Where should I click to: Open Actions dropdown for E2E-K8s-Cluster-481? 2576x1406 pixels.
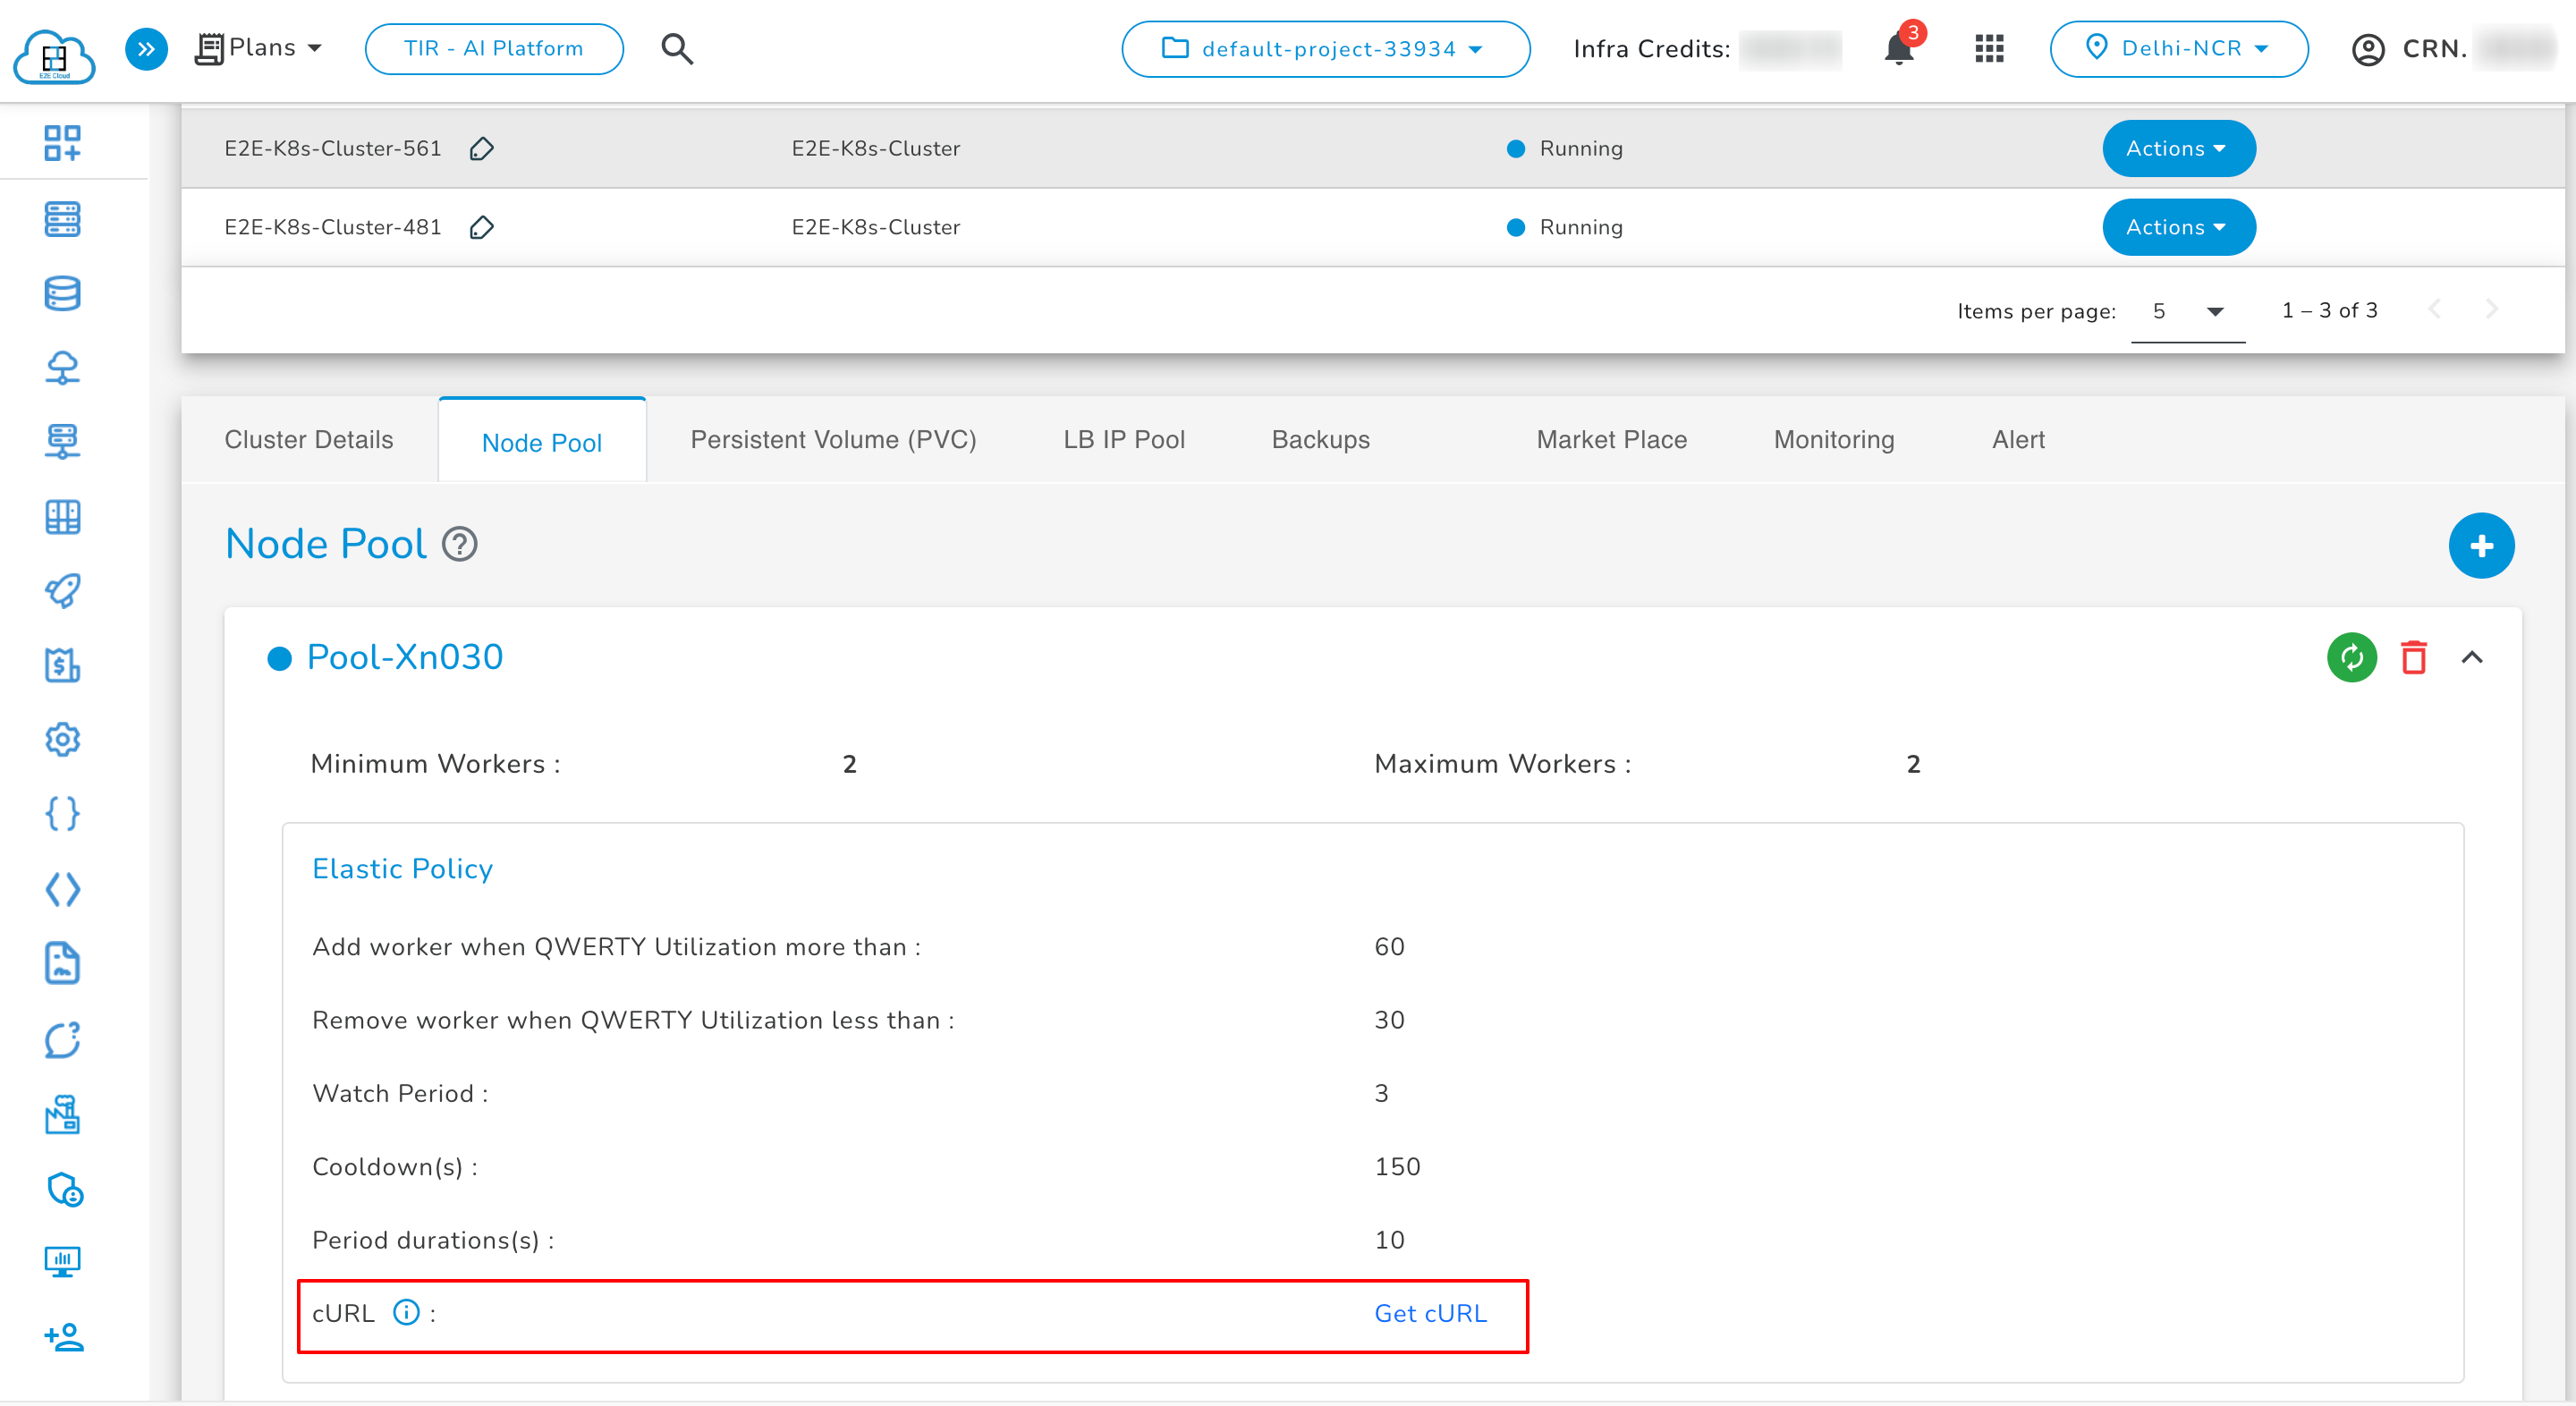coord(2178,228)
